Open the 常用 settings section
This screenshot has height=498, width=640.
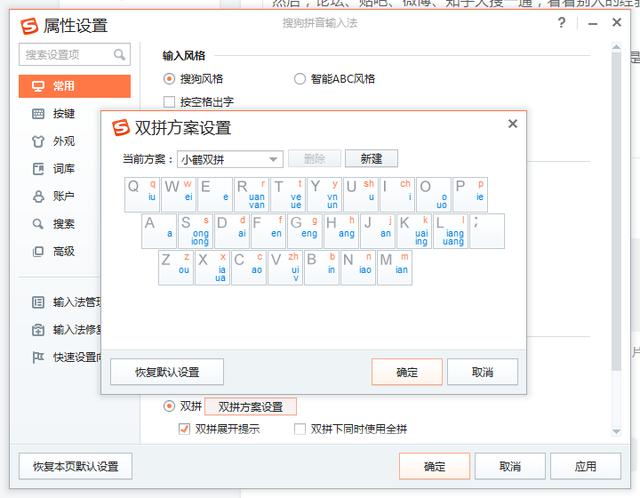click(x=75, y=86)
